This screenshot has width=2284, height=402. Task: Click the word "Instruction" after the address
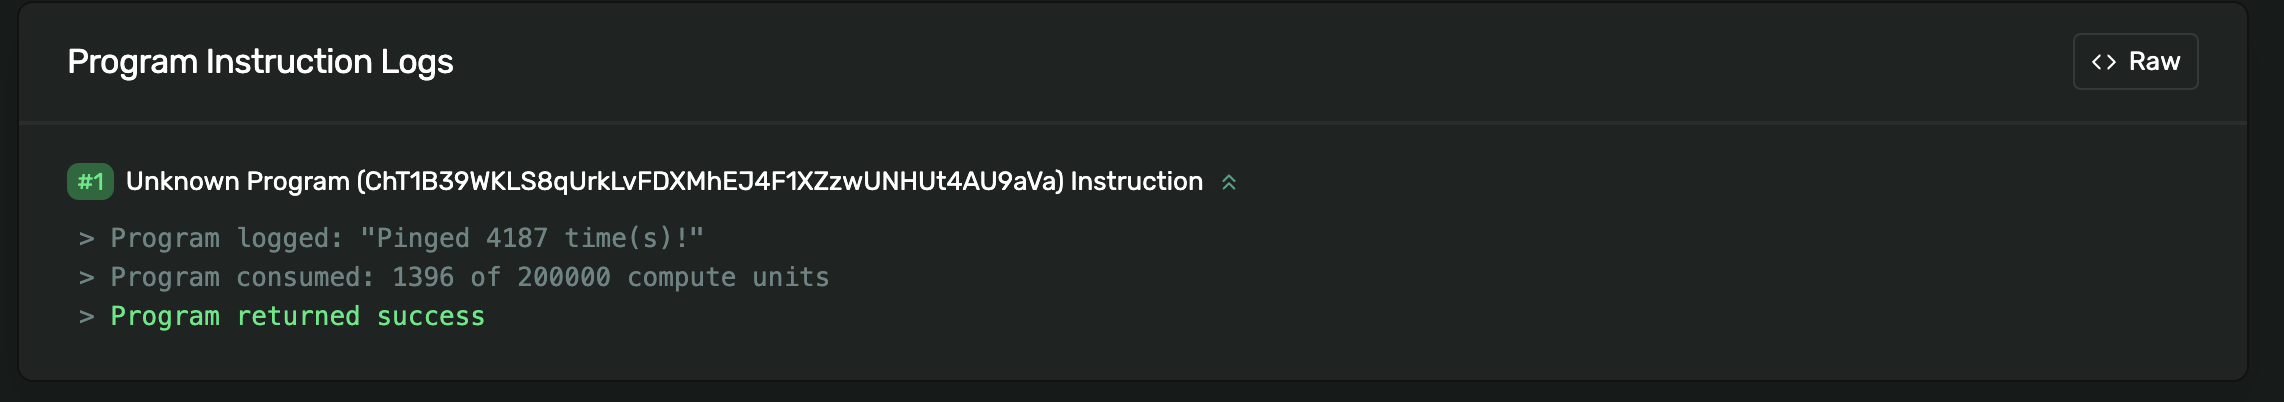click(1137, 182)
